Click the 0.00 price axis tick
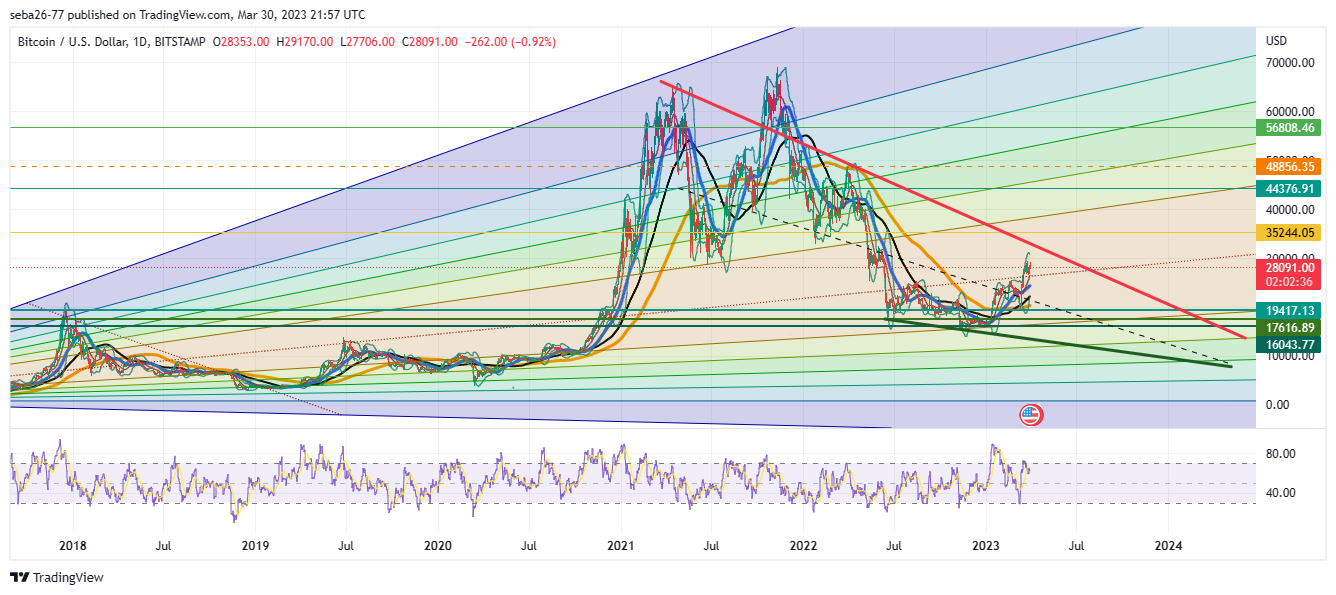This screenshot has height=595, width=1336. coord(1277,405)
